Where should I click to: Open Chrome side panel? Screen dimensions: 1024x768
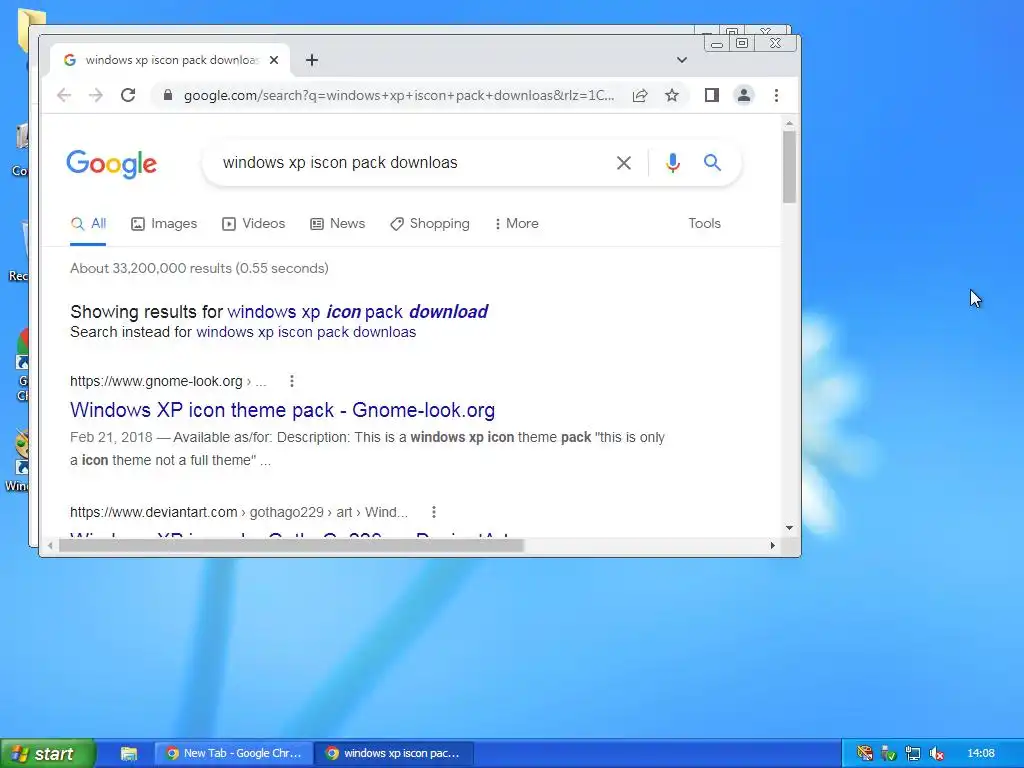(712, 95)
